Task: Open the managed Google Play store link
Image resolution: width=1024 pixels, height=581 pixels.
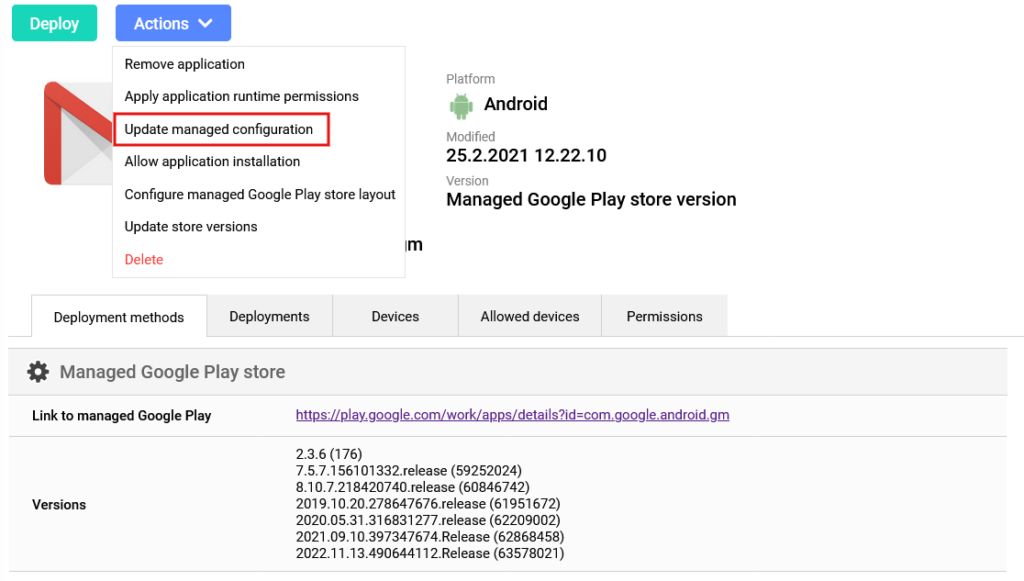Action: click(x=512, y=415)
